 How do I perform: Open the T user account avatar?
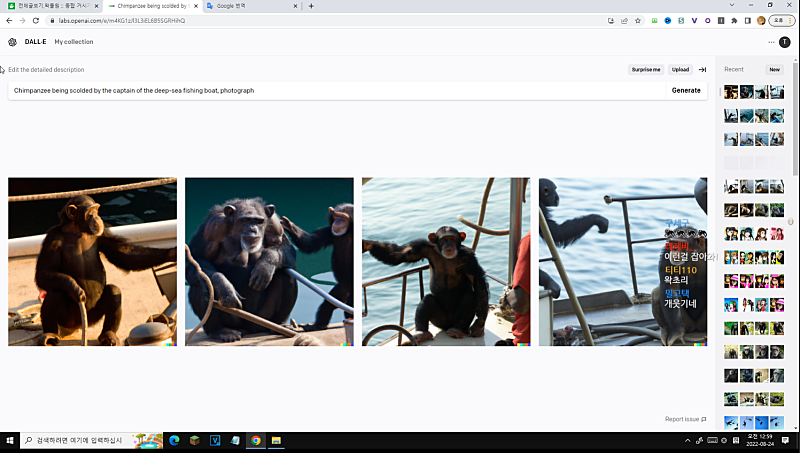785,42
